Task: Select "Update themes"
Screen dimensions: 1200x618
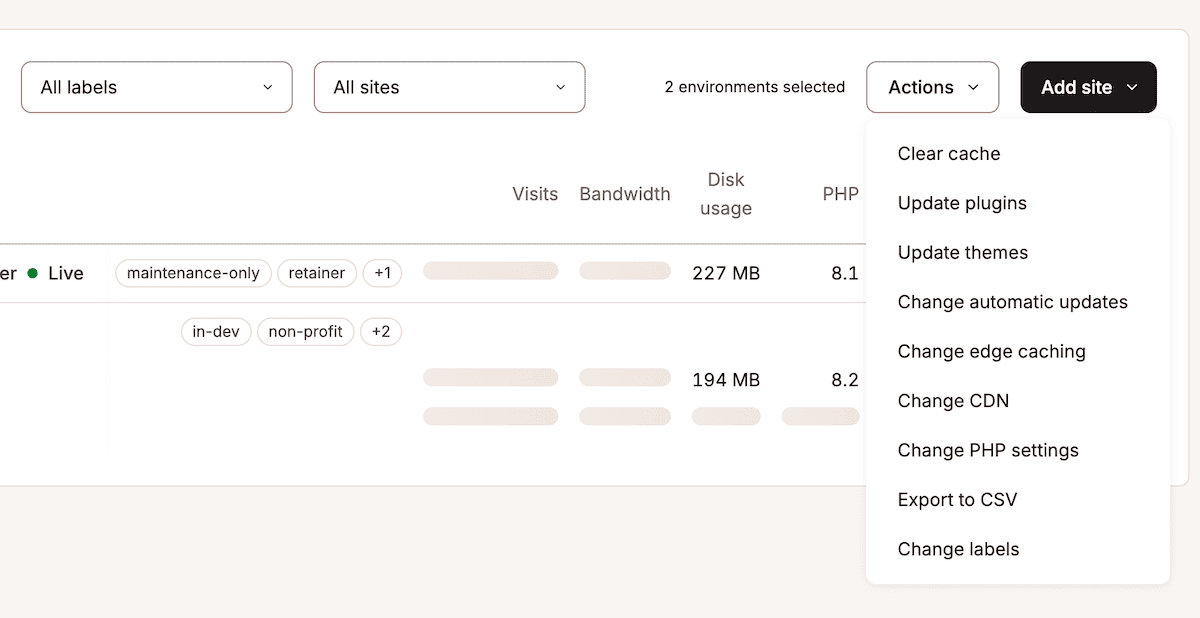Action: pyautogui.click(x=962, y=252)
